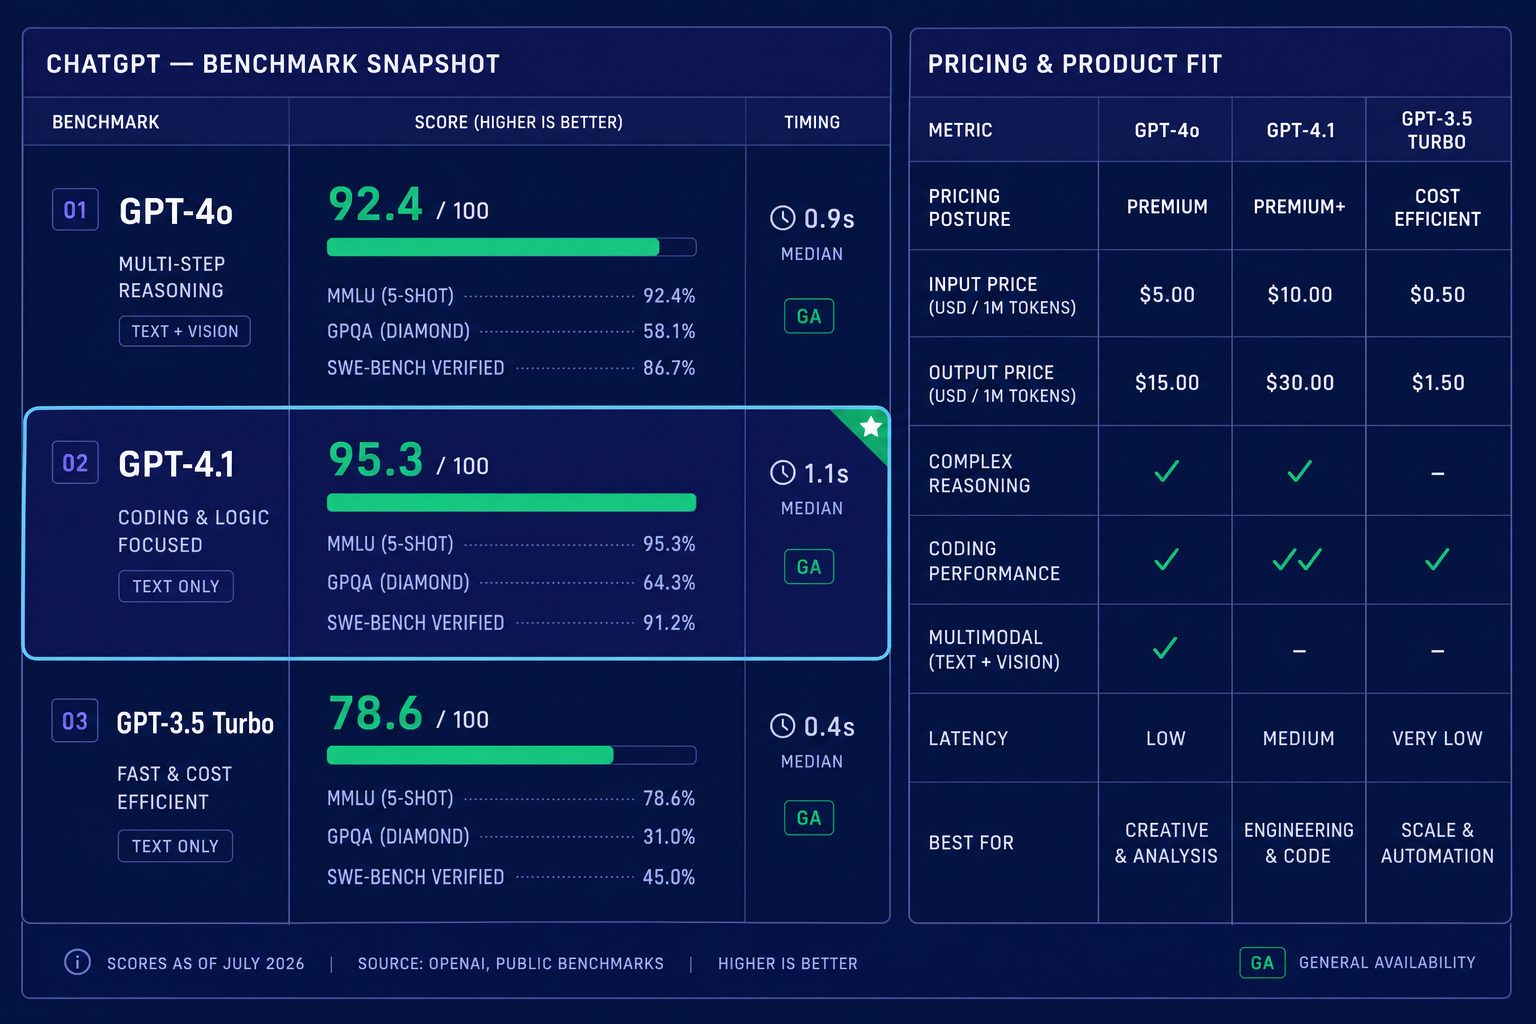
Task: Click GPT-3.5 Turbo dash in Multimodal row
Action: click(1437, 651)
